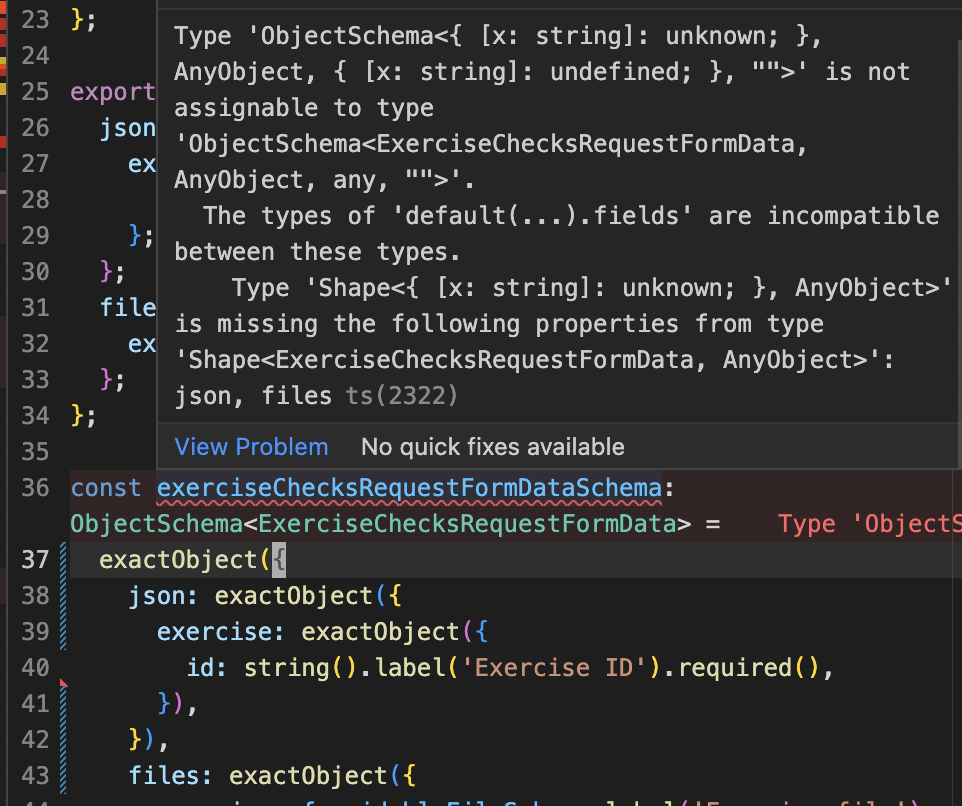Click the No quick fixes available label

pos(494,447)
